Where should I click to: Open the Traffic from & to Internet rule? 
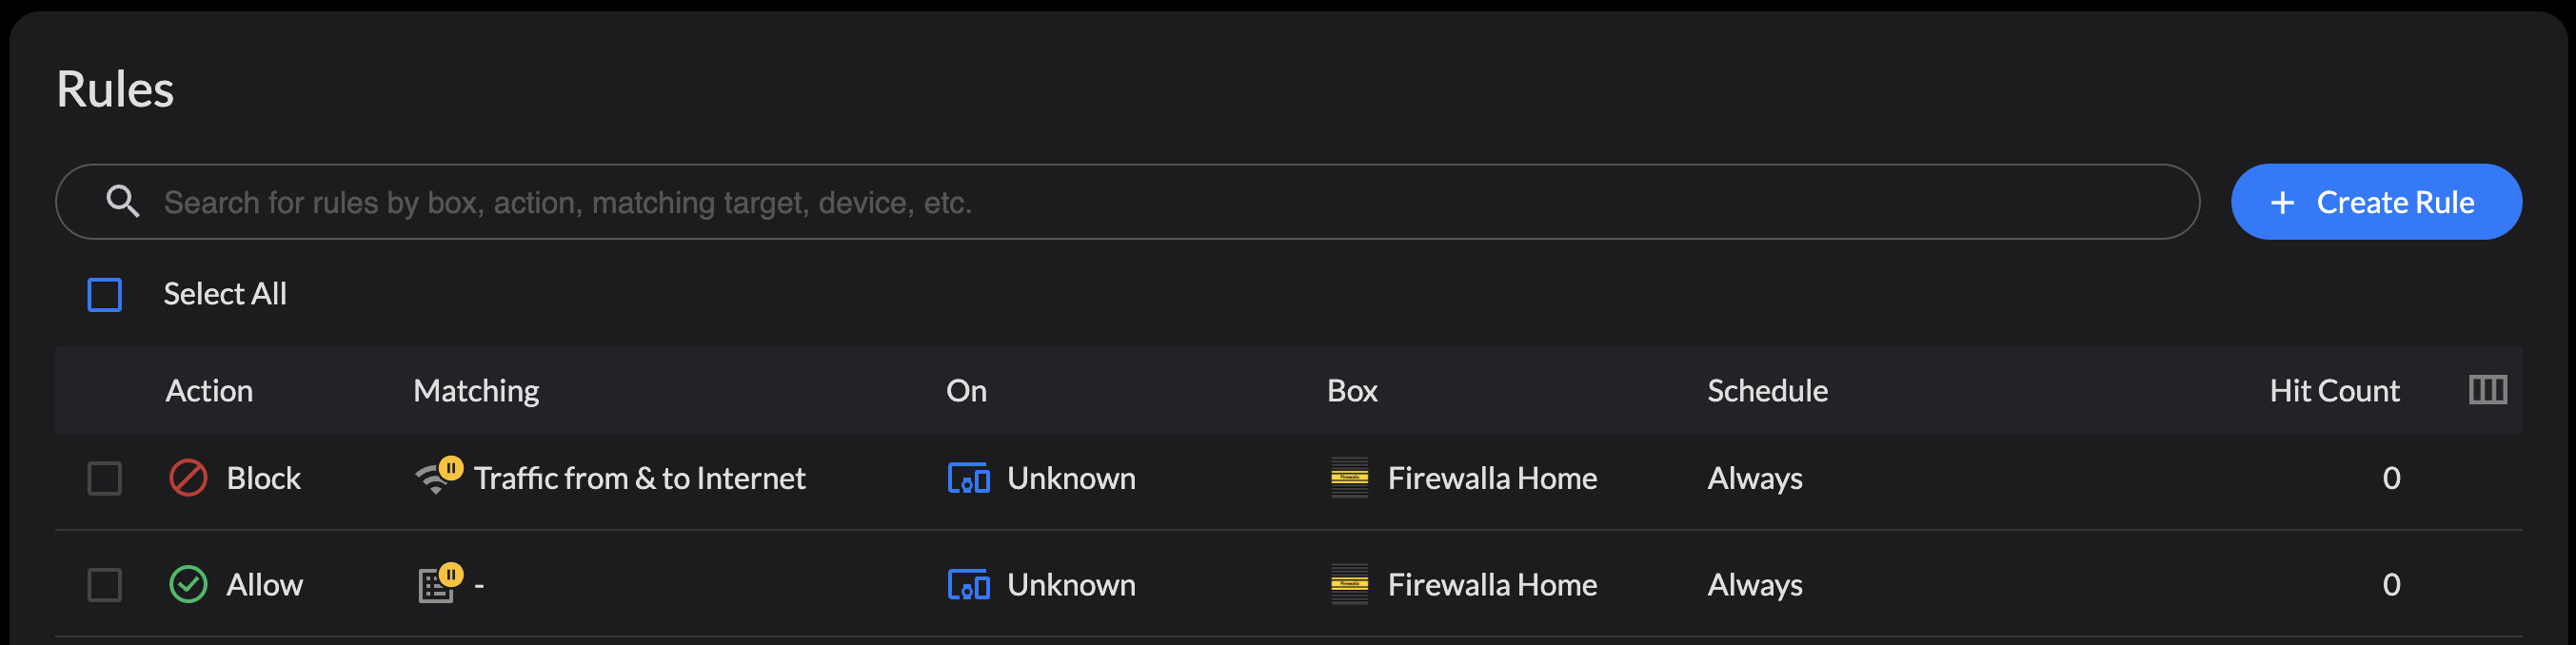point(639,479)
